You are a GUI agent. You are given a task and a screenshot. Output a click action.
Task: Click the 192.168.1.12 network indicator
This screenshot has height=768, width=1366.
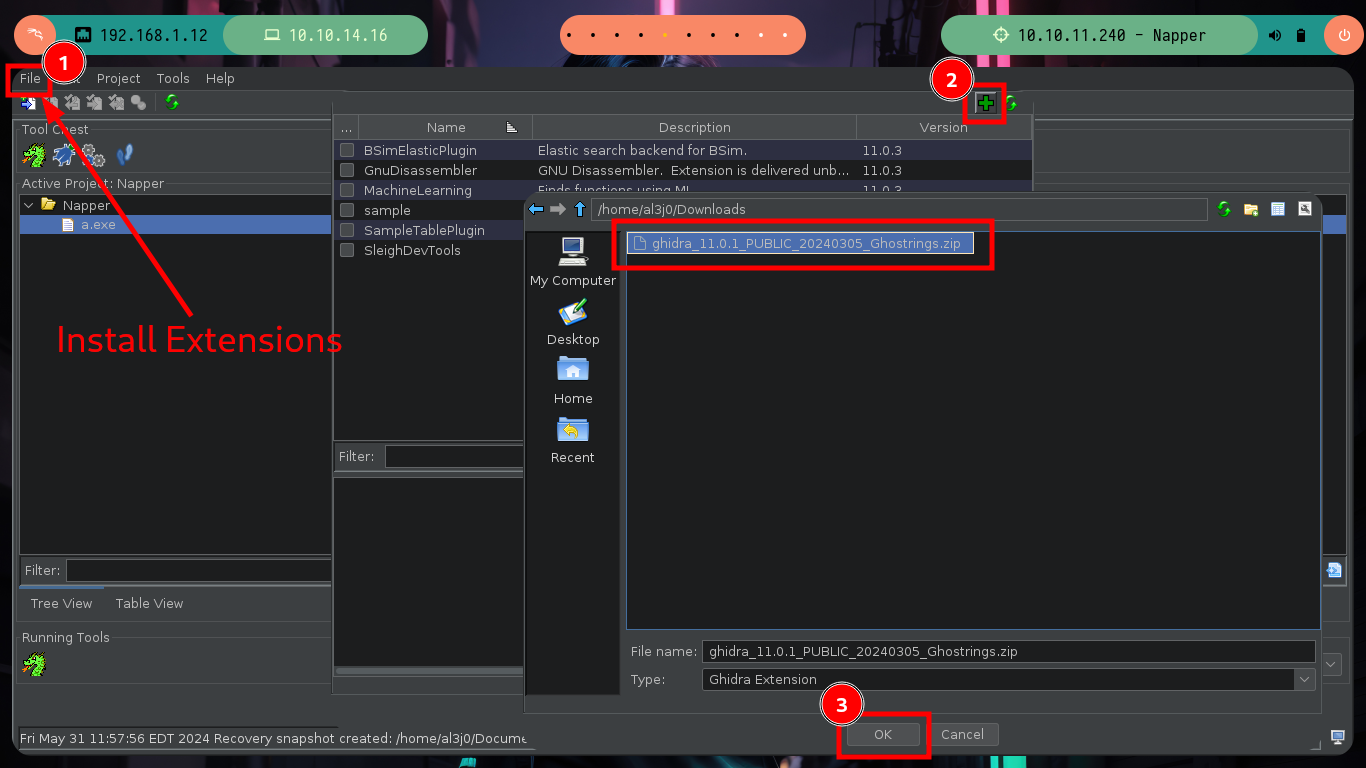coord(141,35)
